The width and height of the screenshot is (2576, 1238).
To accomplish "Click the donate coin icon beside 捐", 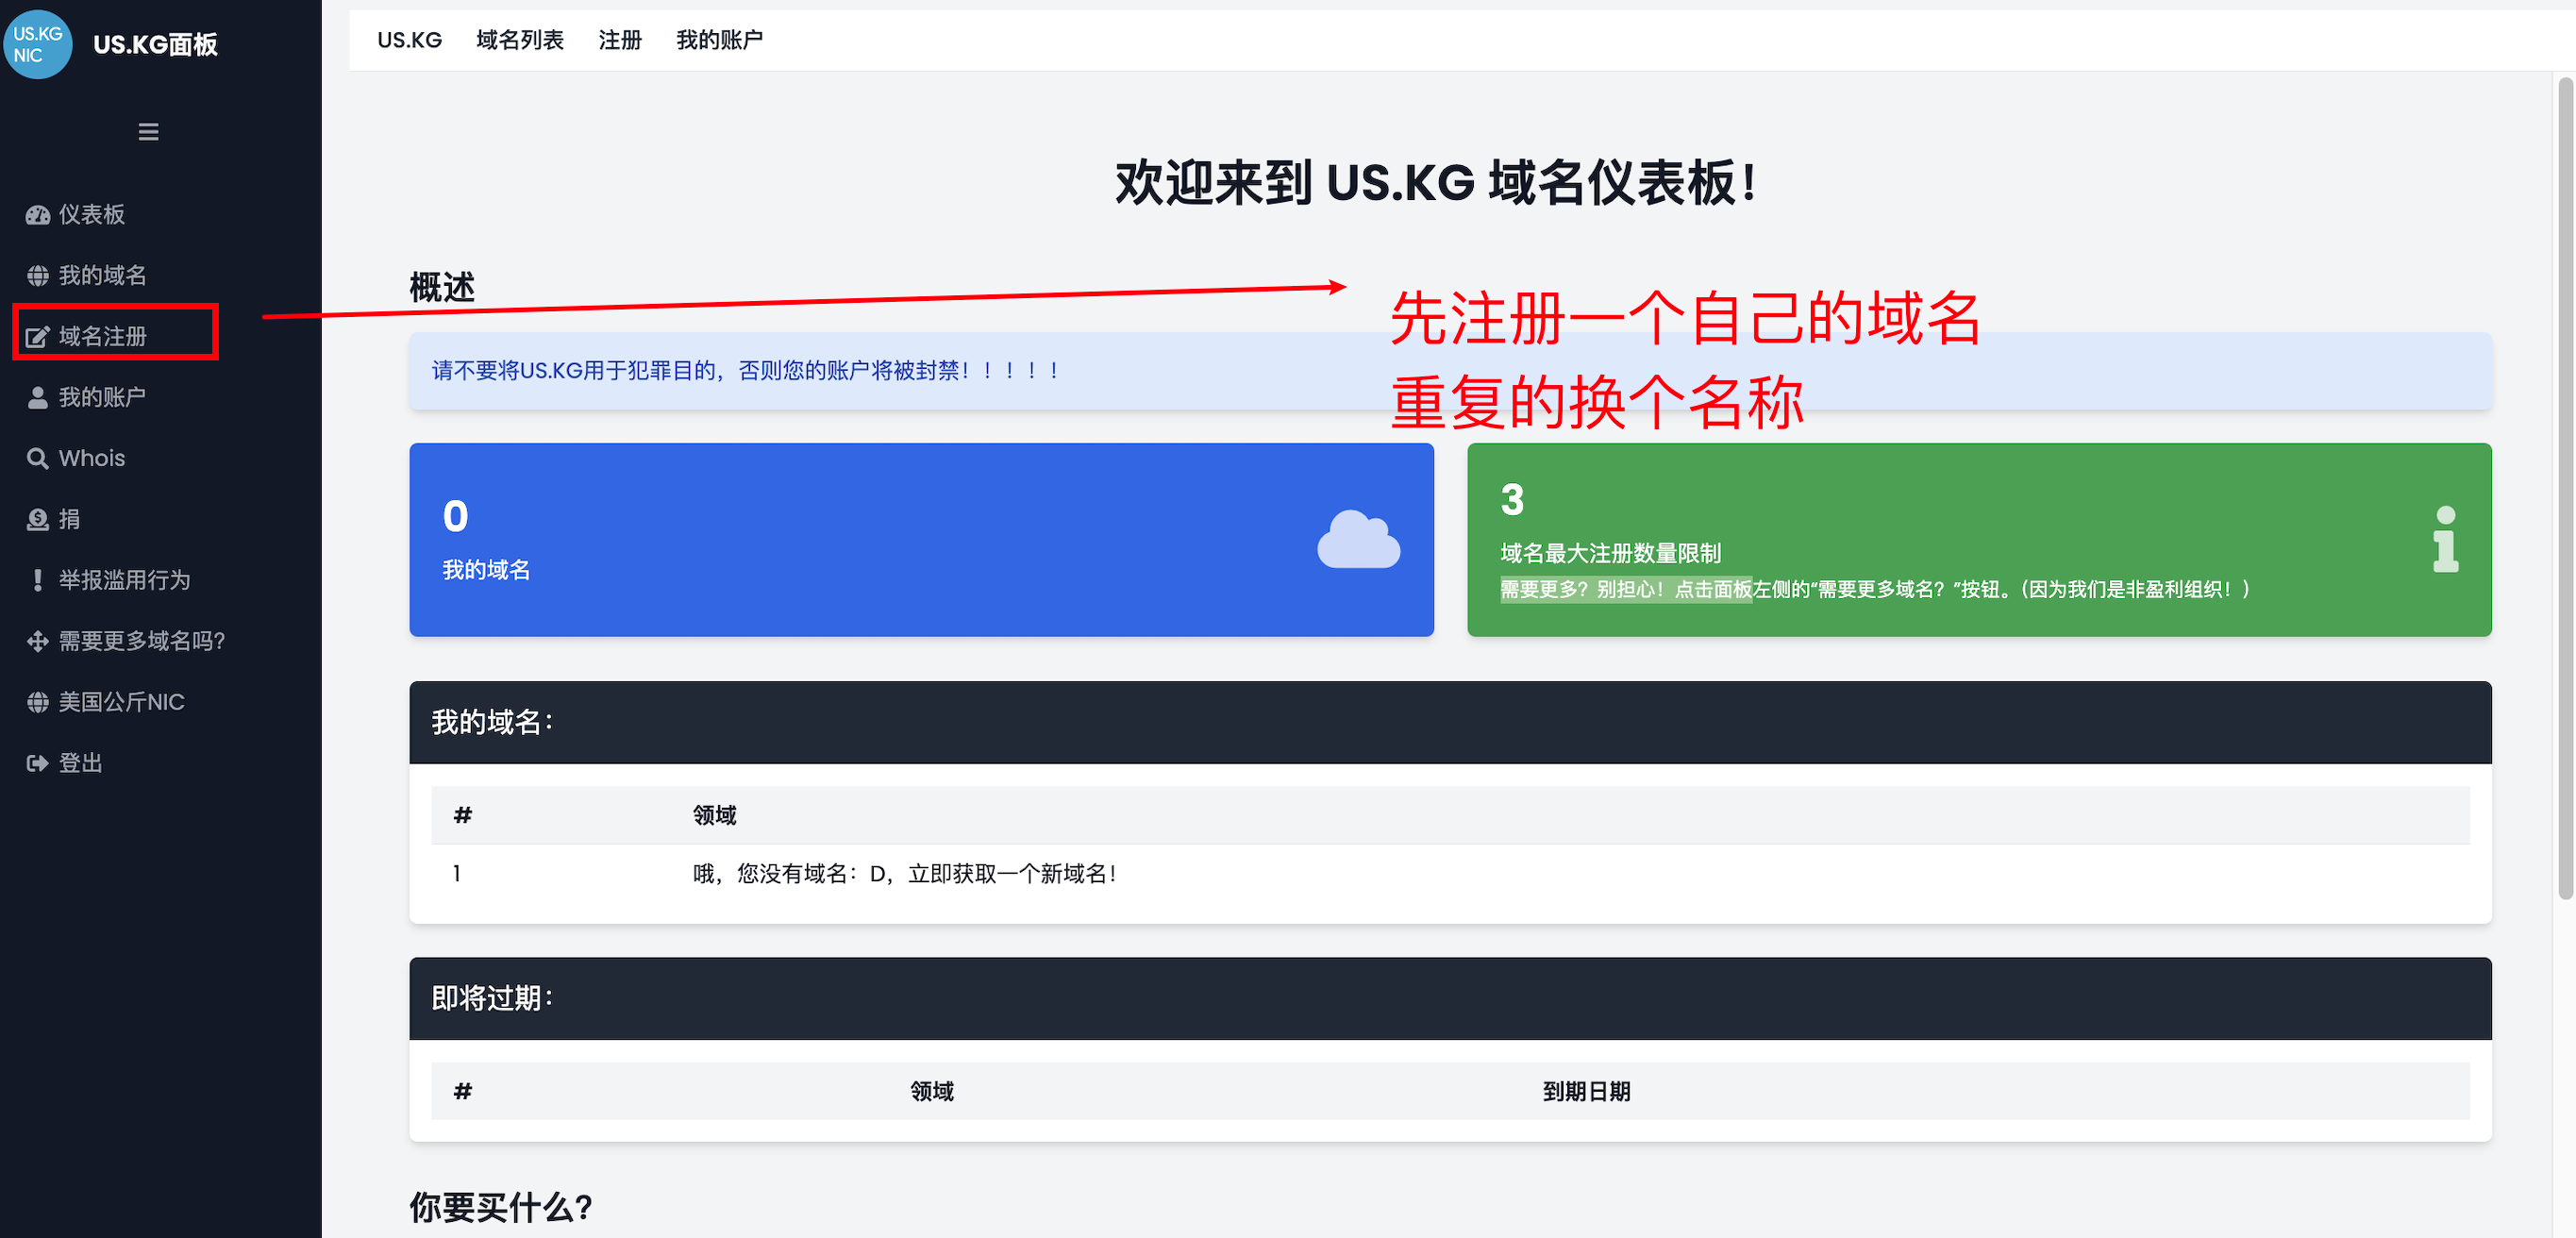I will pyautogui.click(x=38, y=520).
